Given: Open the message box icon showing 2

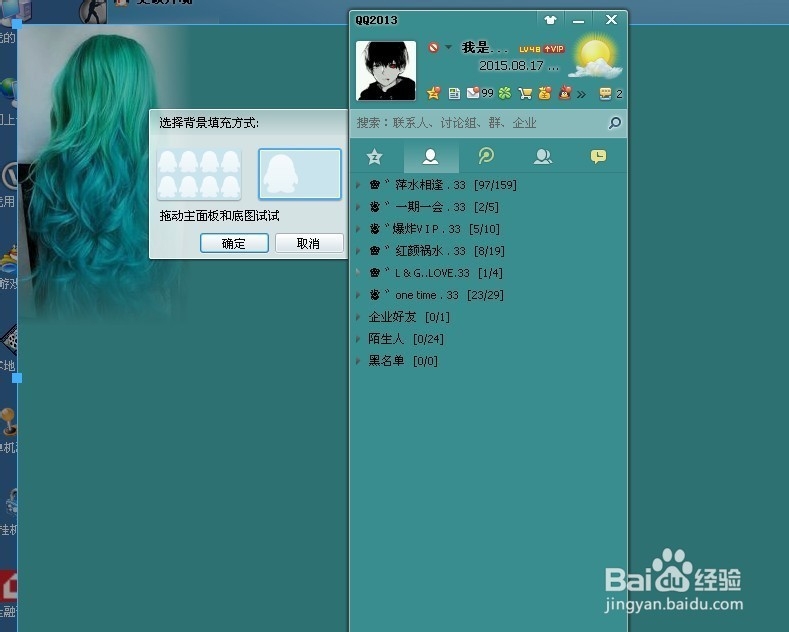Looking at the screenshot, I should point(605,94).
